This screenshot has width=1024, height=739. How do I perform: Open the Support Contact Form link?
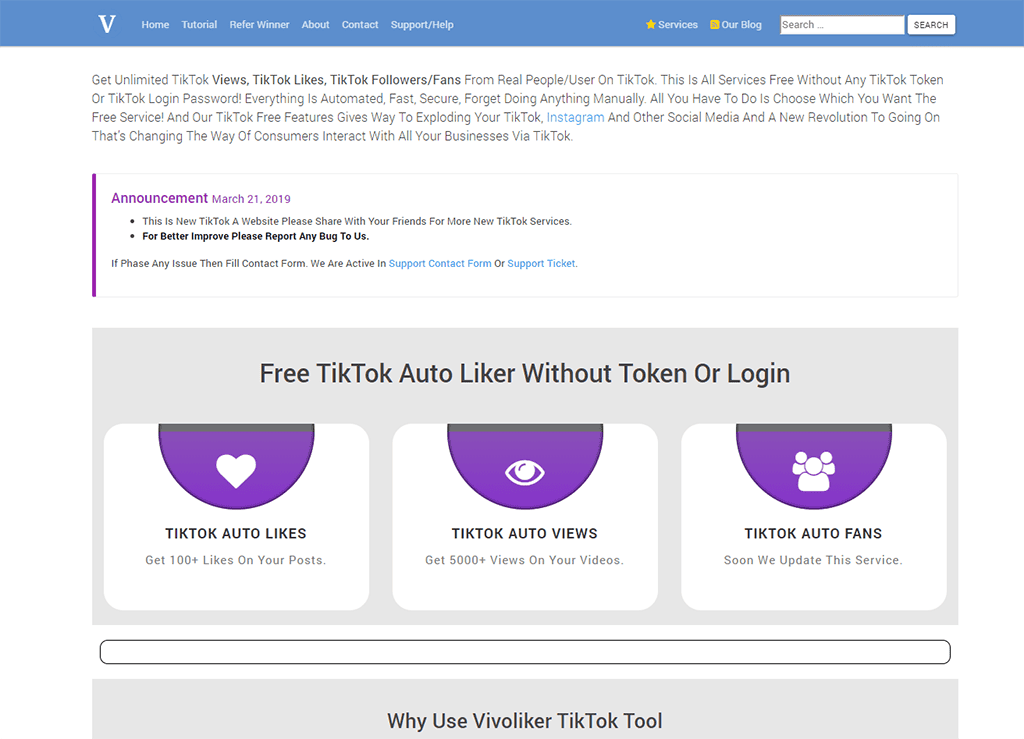tap(440, 264)
